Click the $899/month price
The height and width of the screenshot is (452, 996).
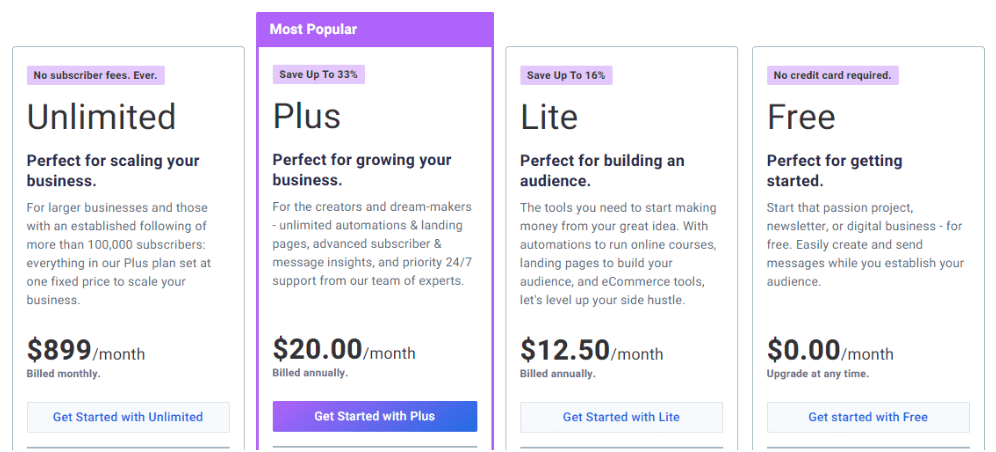(86, 350)
